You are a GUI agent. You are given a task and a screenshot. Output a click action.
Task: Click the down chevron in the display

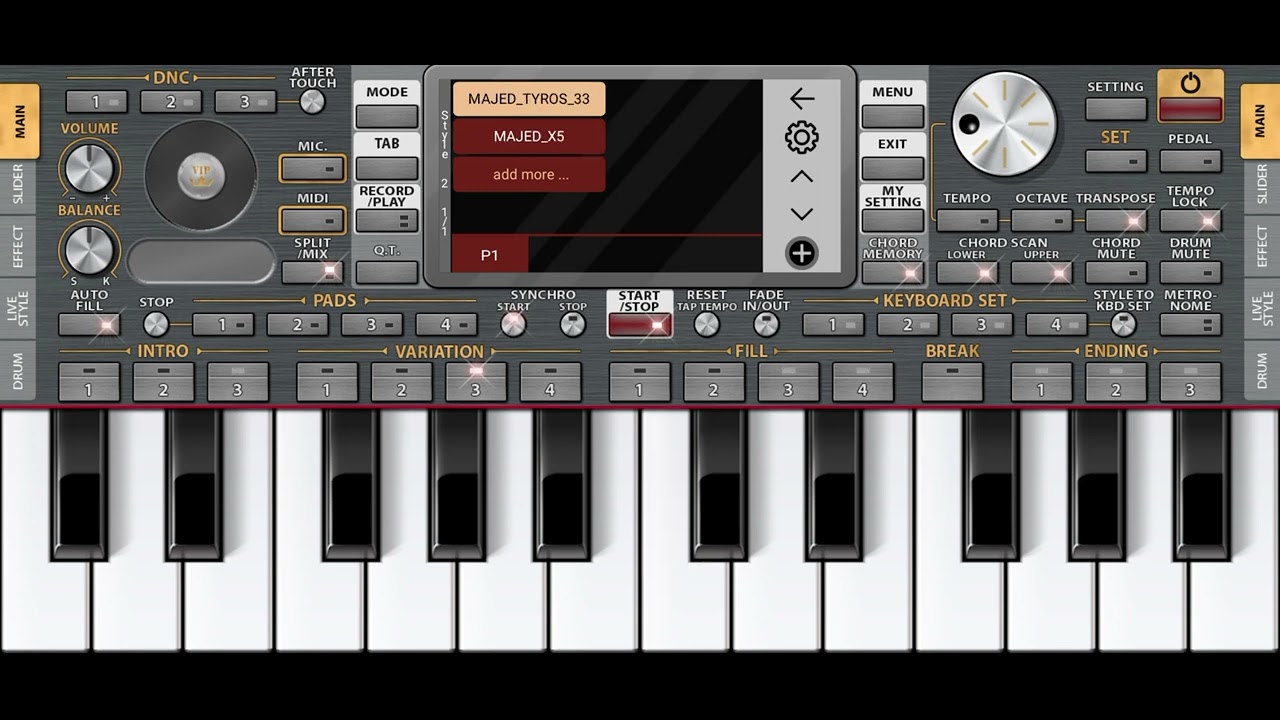click(802, 214)
